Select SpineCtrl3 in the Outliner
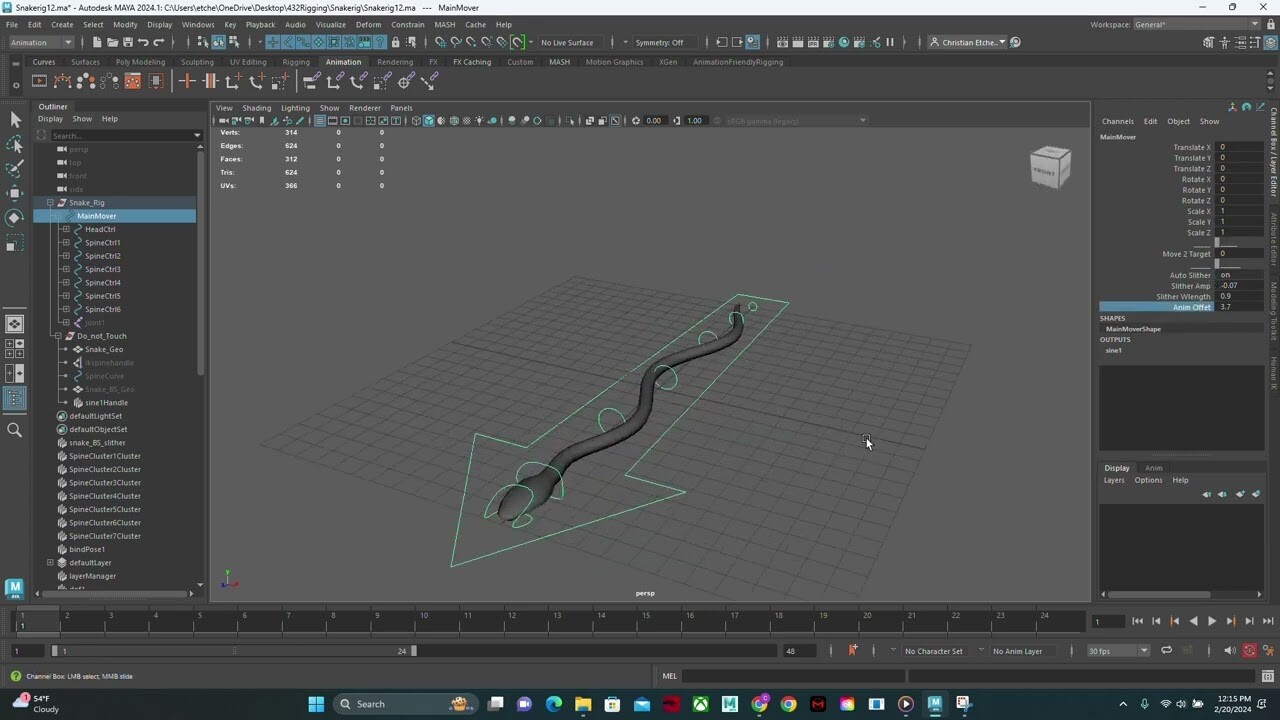1280x720 pixels. [103, 269]
